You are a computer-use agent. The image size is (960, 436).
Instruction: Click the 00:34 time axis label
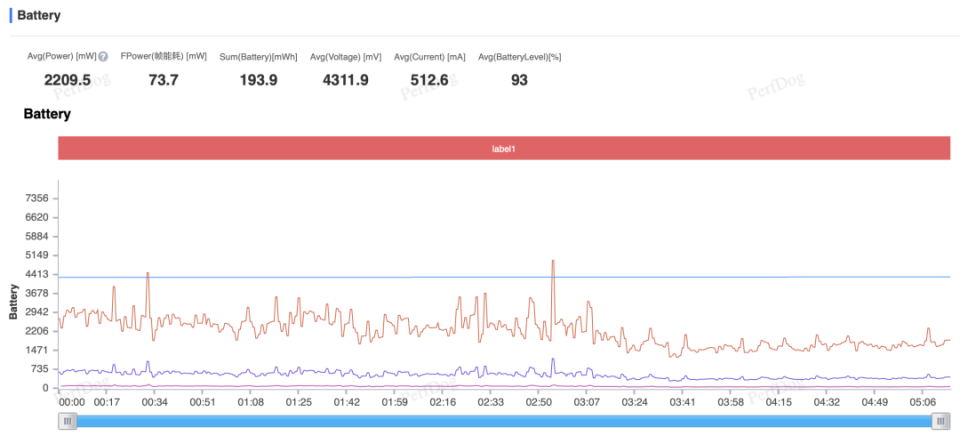point(154,402)
